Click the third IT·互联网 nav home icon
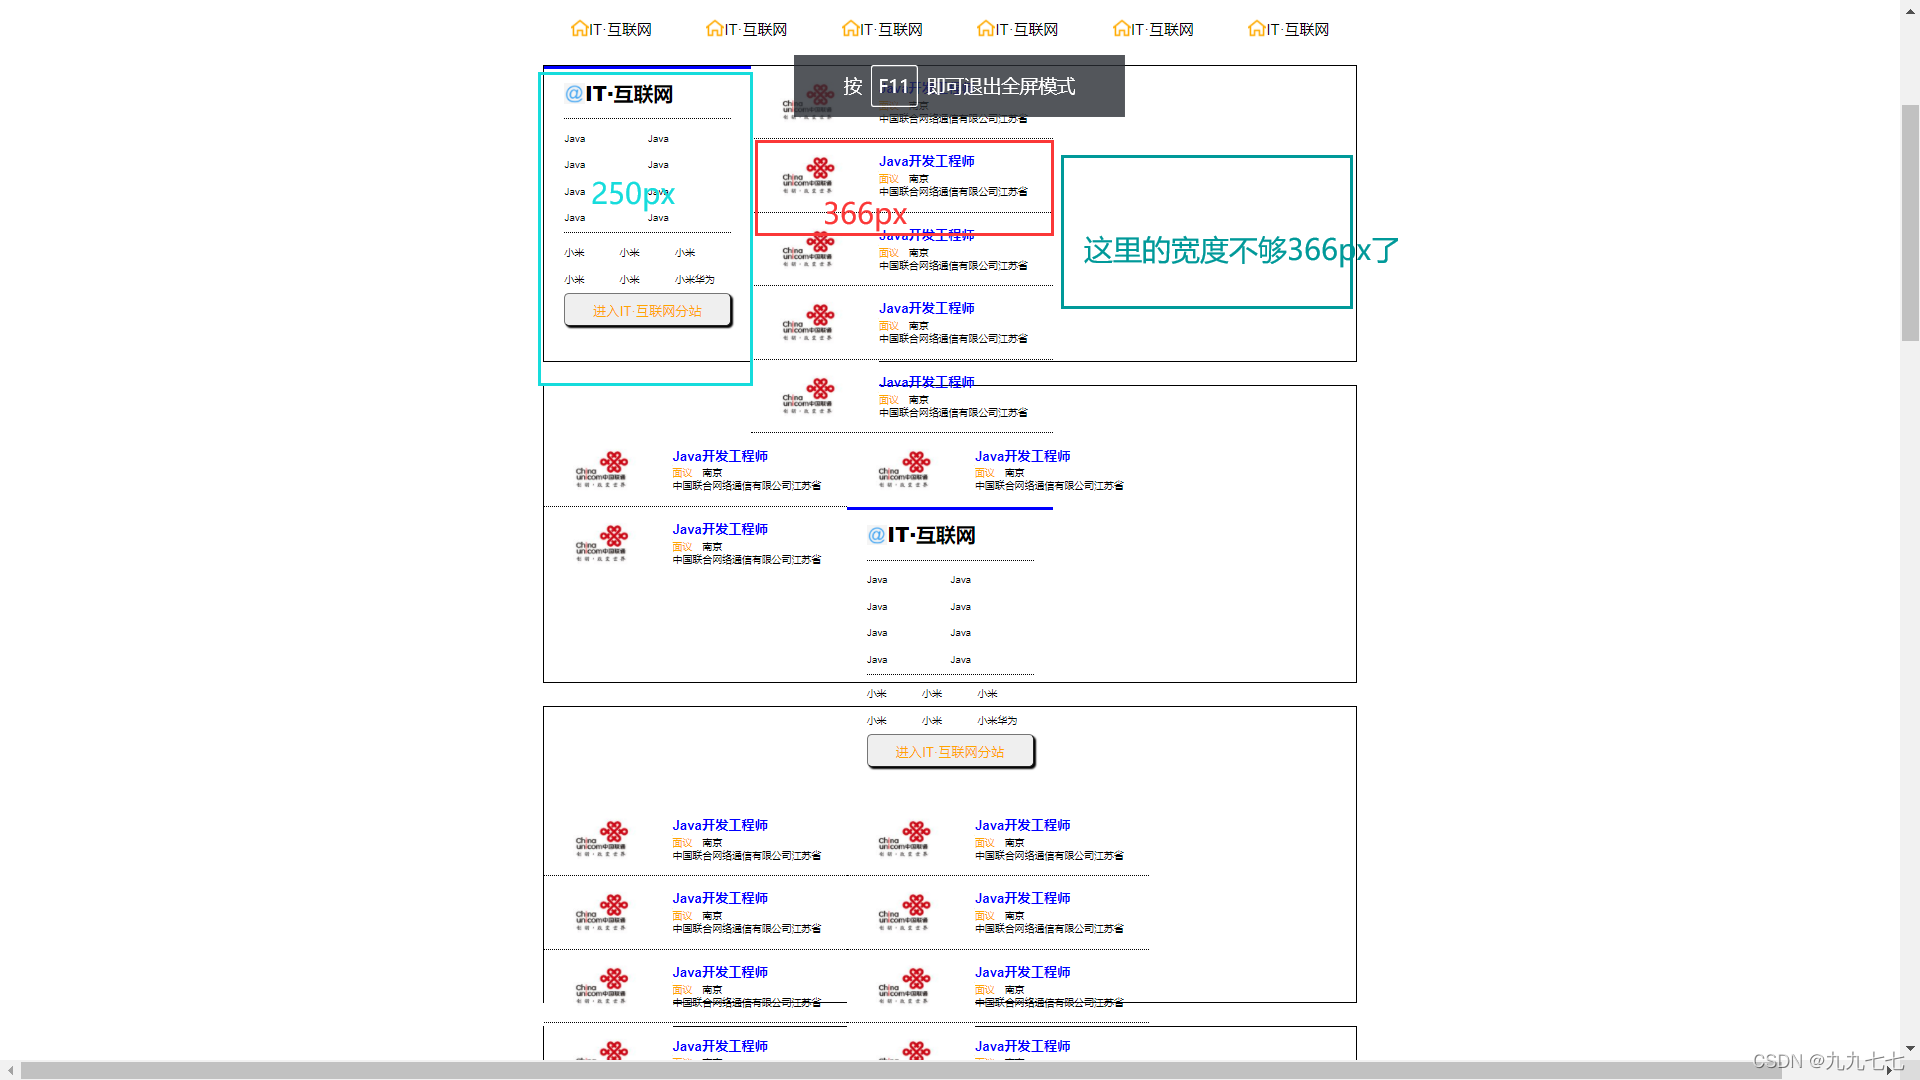This screenshot has height=1080, width=1920. click(x=850, y=28)
